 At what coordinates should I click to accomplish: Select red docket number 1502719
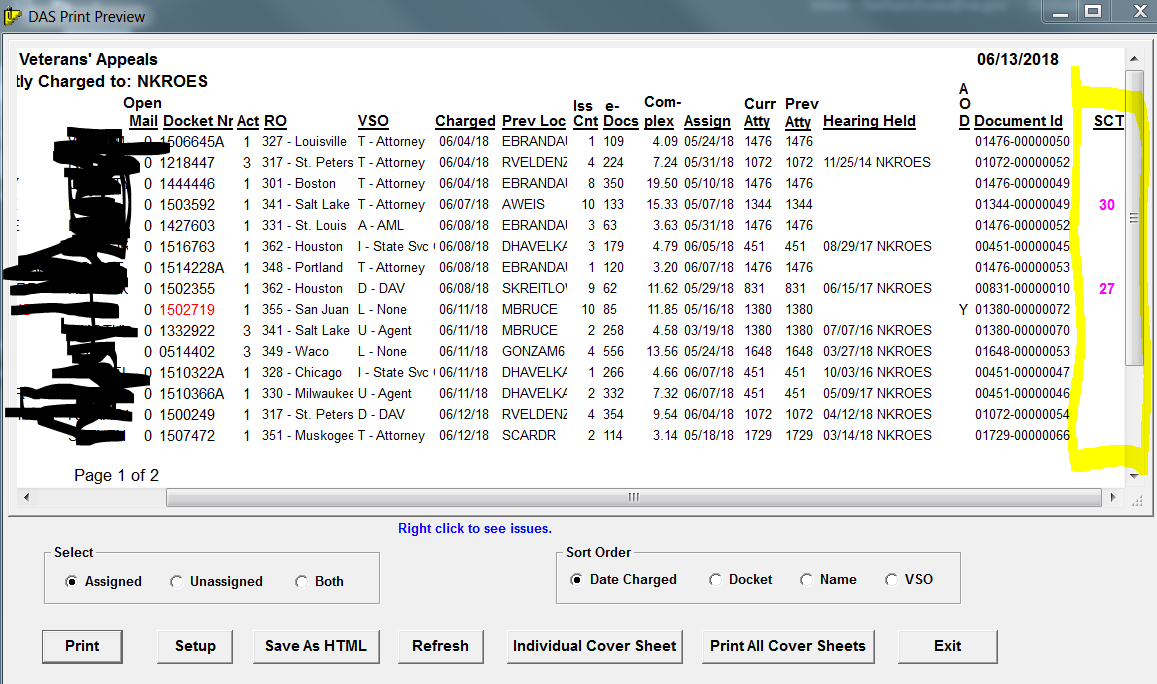tap(187, 310)
